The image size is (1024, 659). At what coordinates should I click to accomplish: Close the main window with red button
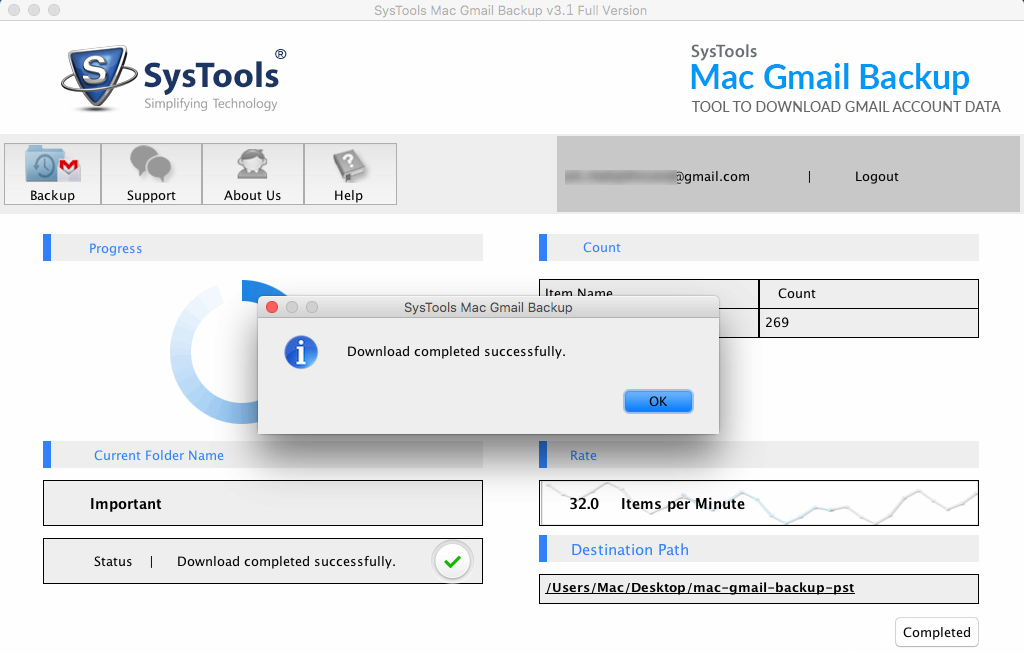pyautogui.click(x=14, y=10)
